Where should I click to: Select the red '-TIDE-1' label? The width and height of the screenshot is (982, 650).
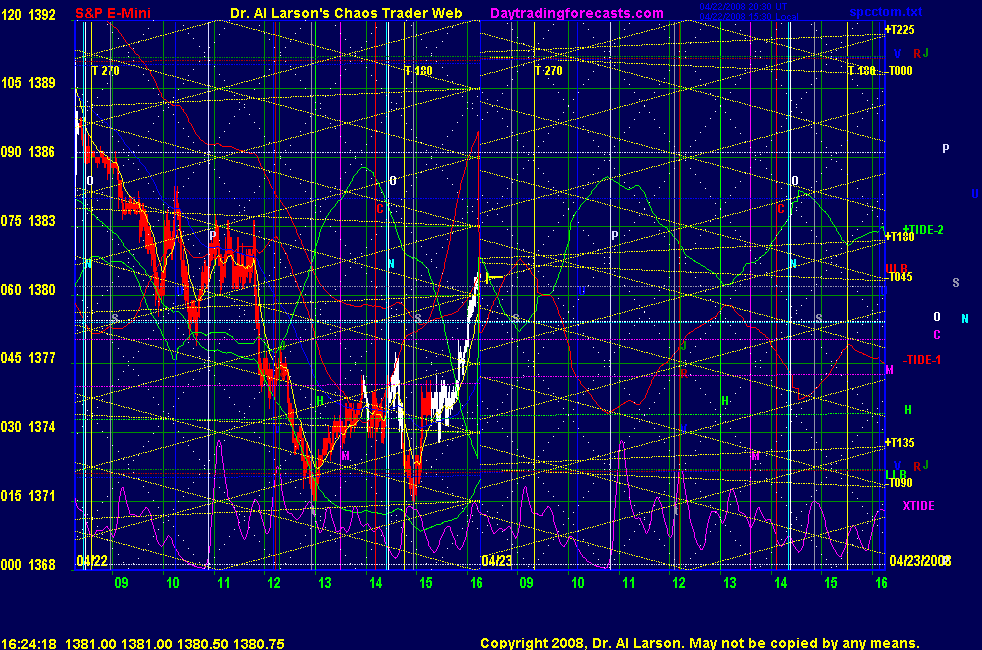922,360
